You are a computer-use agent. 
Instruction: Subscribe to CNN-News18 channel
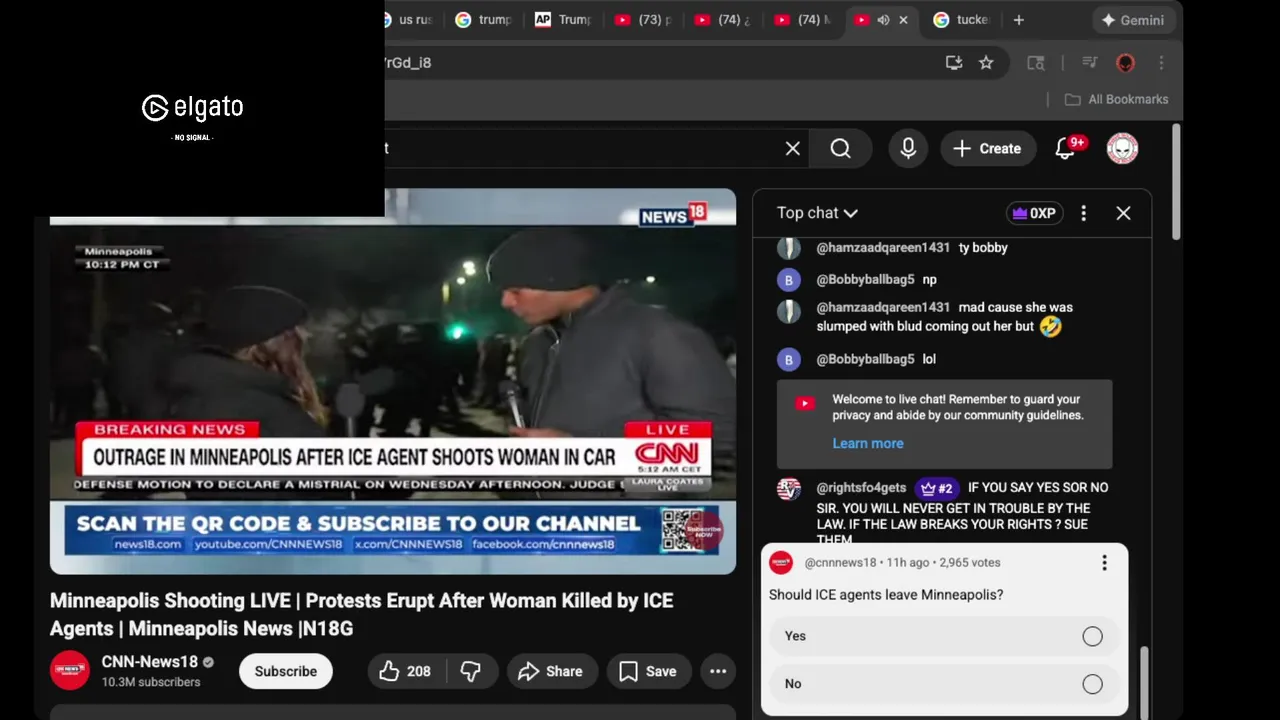click(285, 671)
